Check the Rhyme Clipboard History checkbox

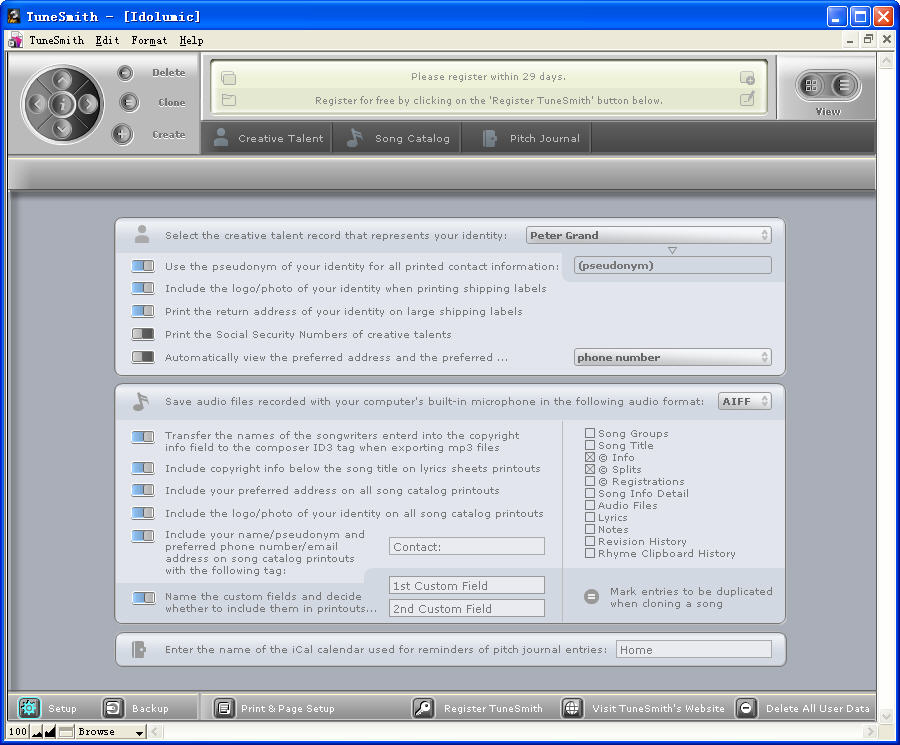click(589, 553)
